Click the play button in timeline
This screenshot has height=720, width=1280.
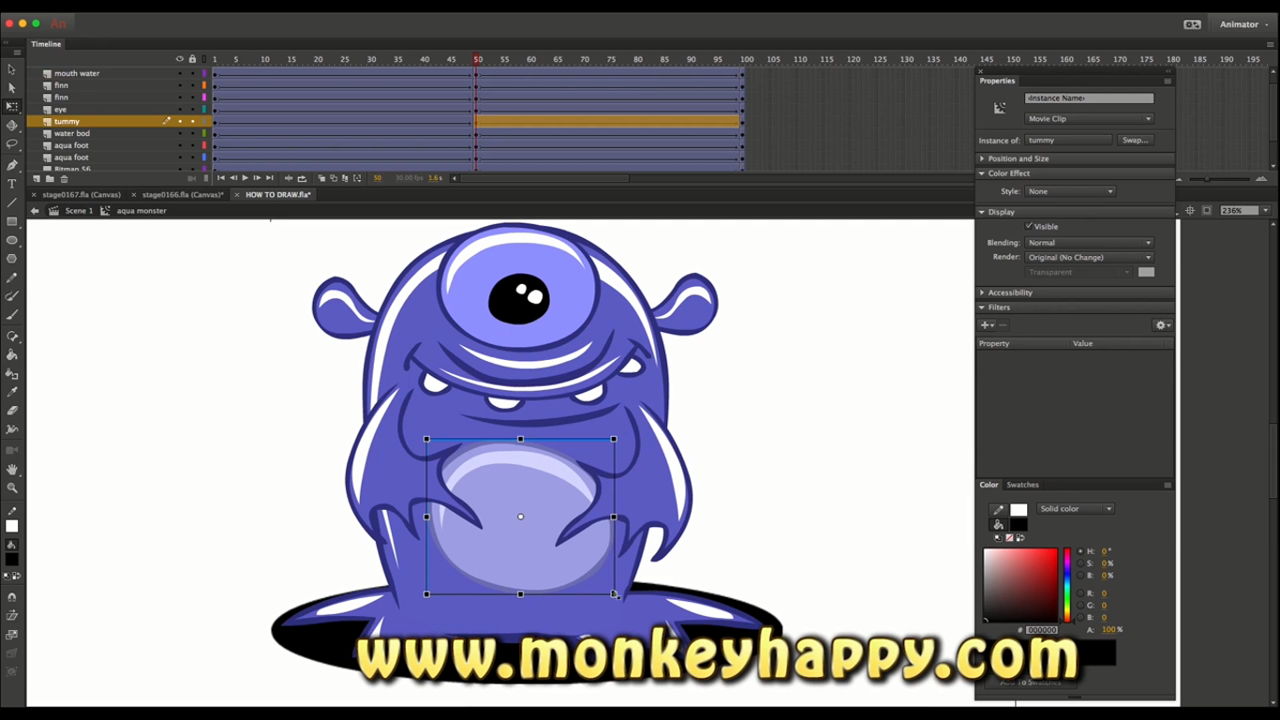tap(245, 178)
